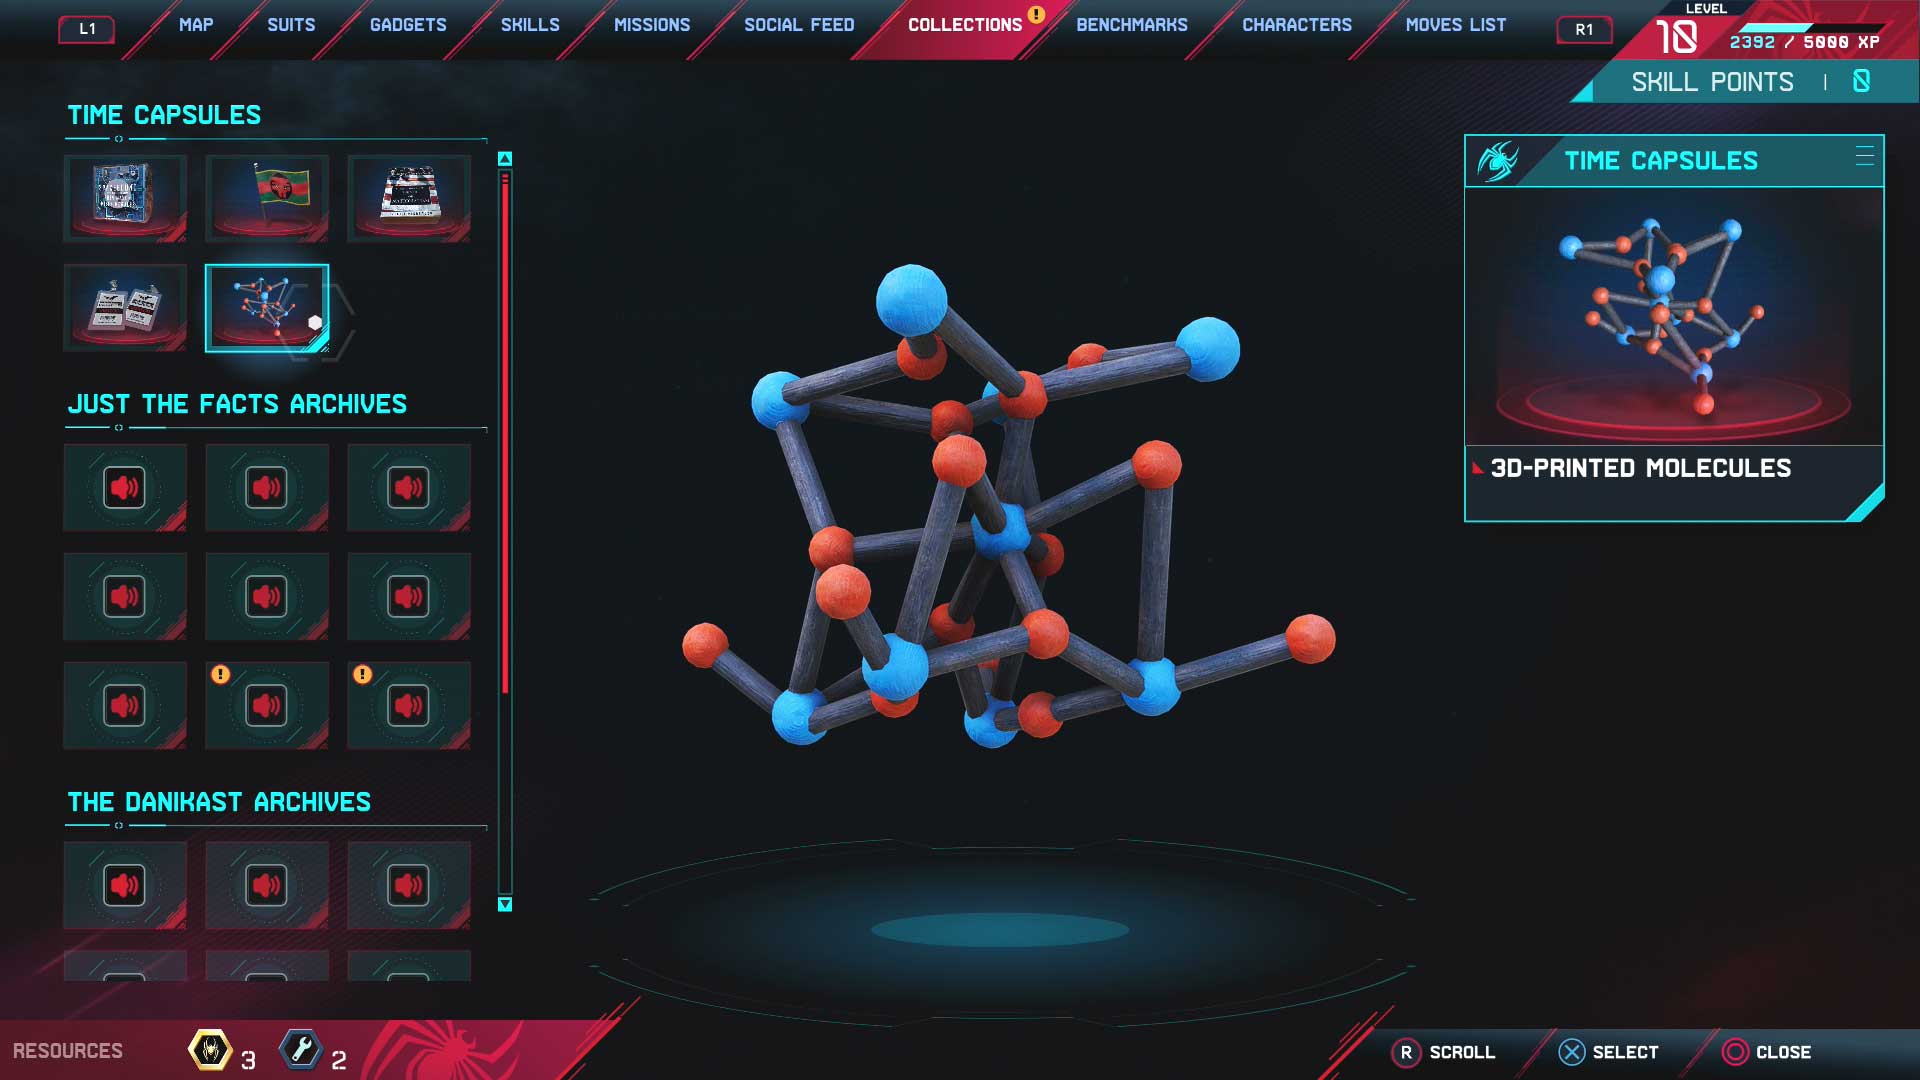
Task: Click the 3D-Printed Molecules title
Action: coord(1640,468)
